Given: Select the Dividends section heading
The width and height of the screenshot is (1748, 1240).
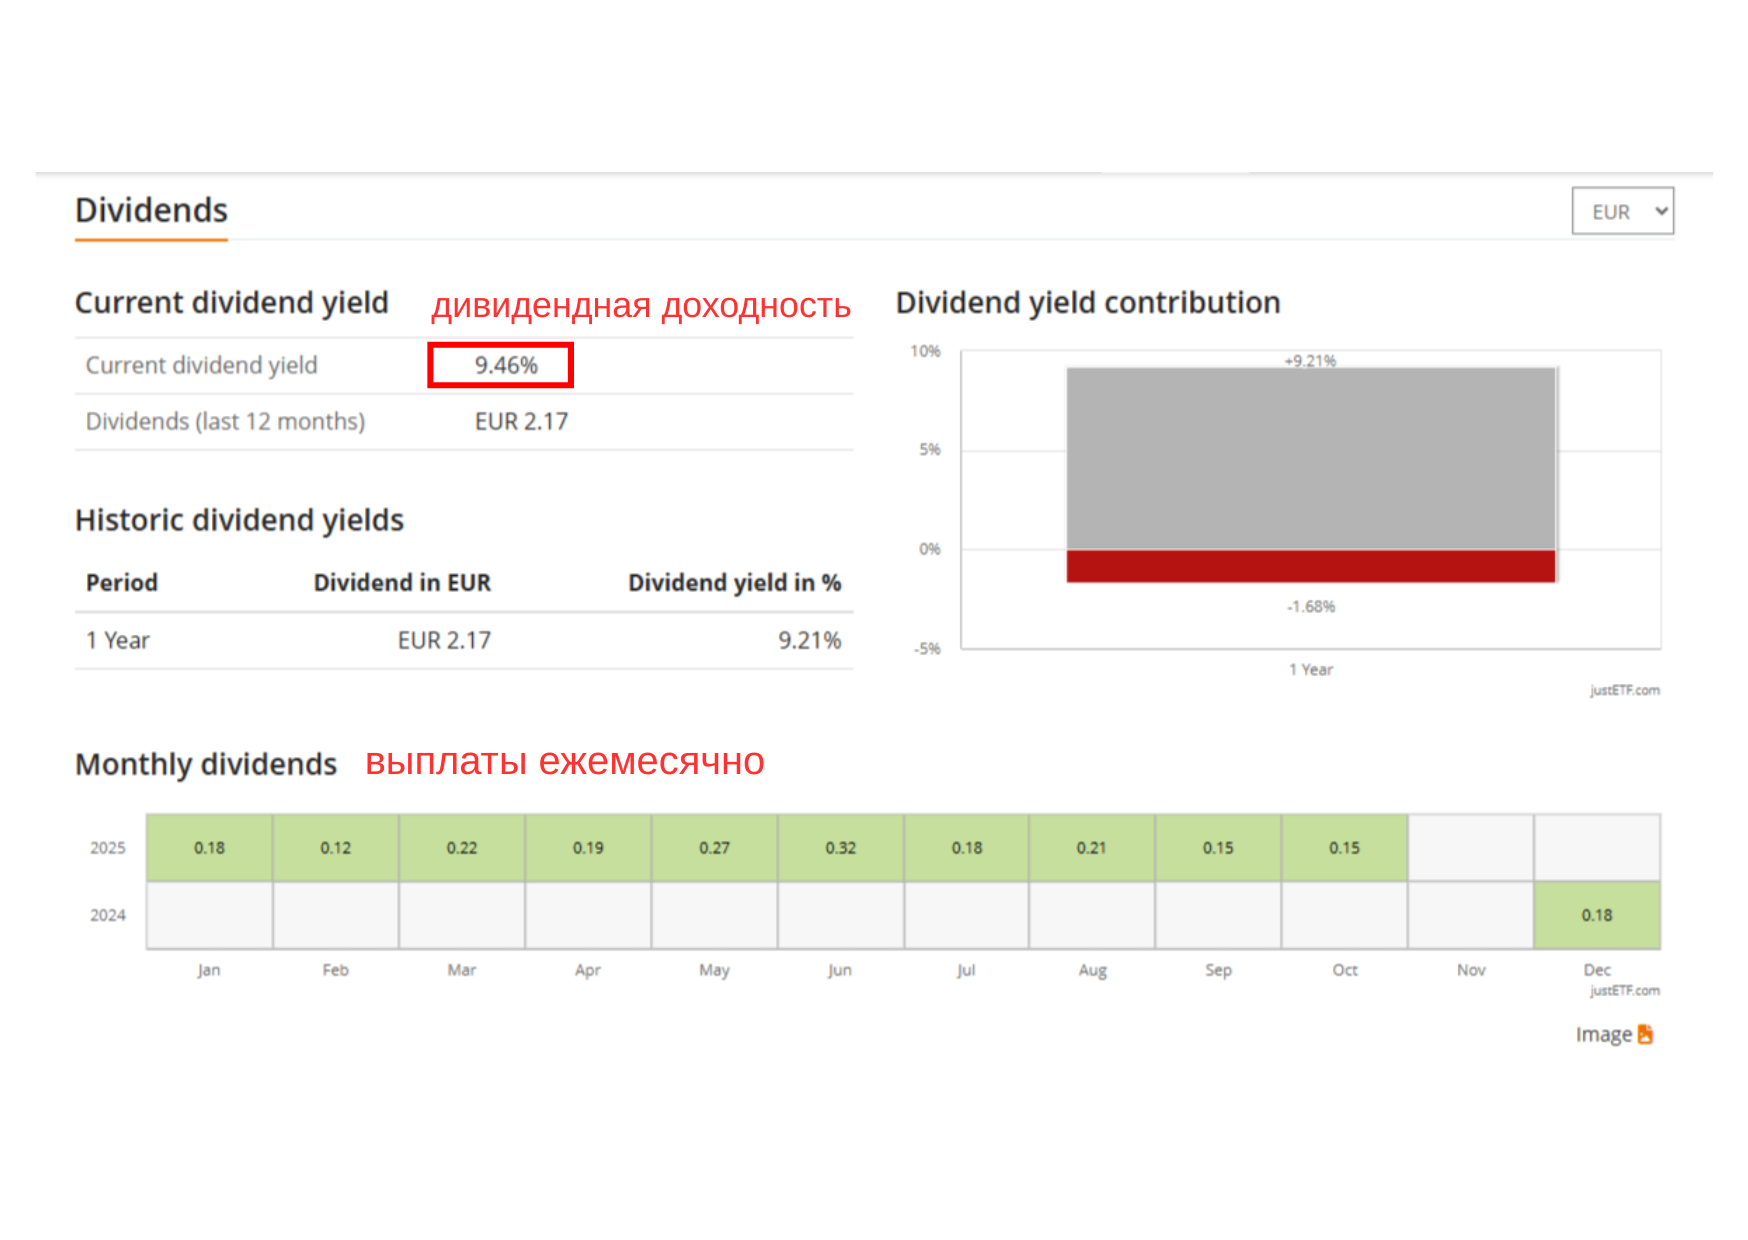Looking at the screenshot, I should (x=151, y=210).
